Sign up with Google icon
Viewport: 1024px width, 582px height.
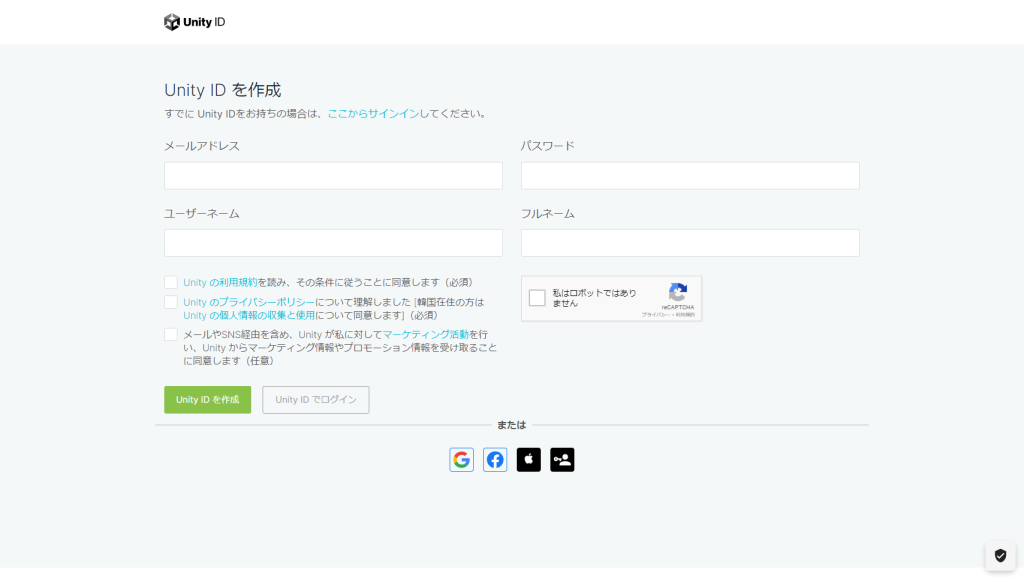coord(462,460)
